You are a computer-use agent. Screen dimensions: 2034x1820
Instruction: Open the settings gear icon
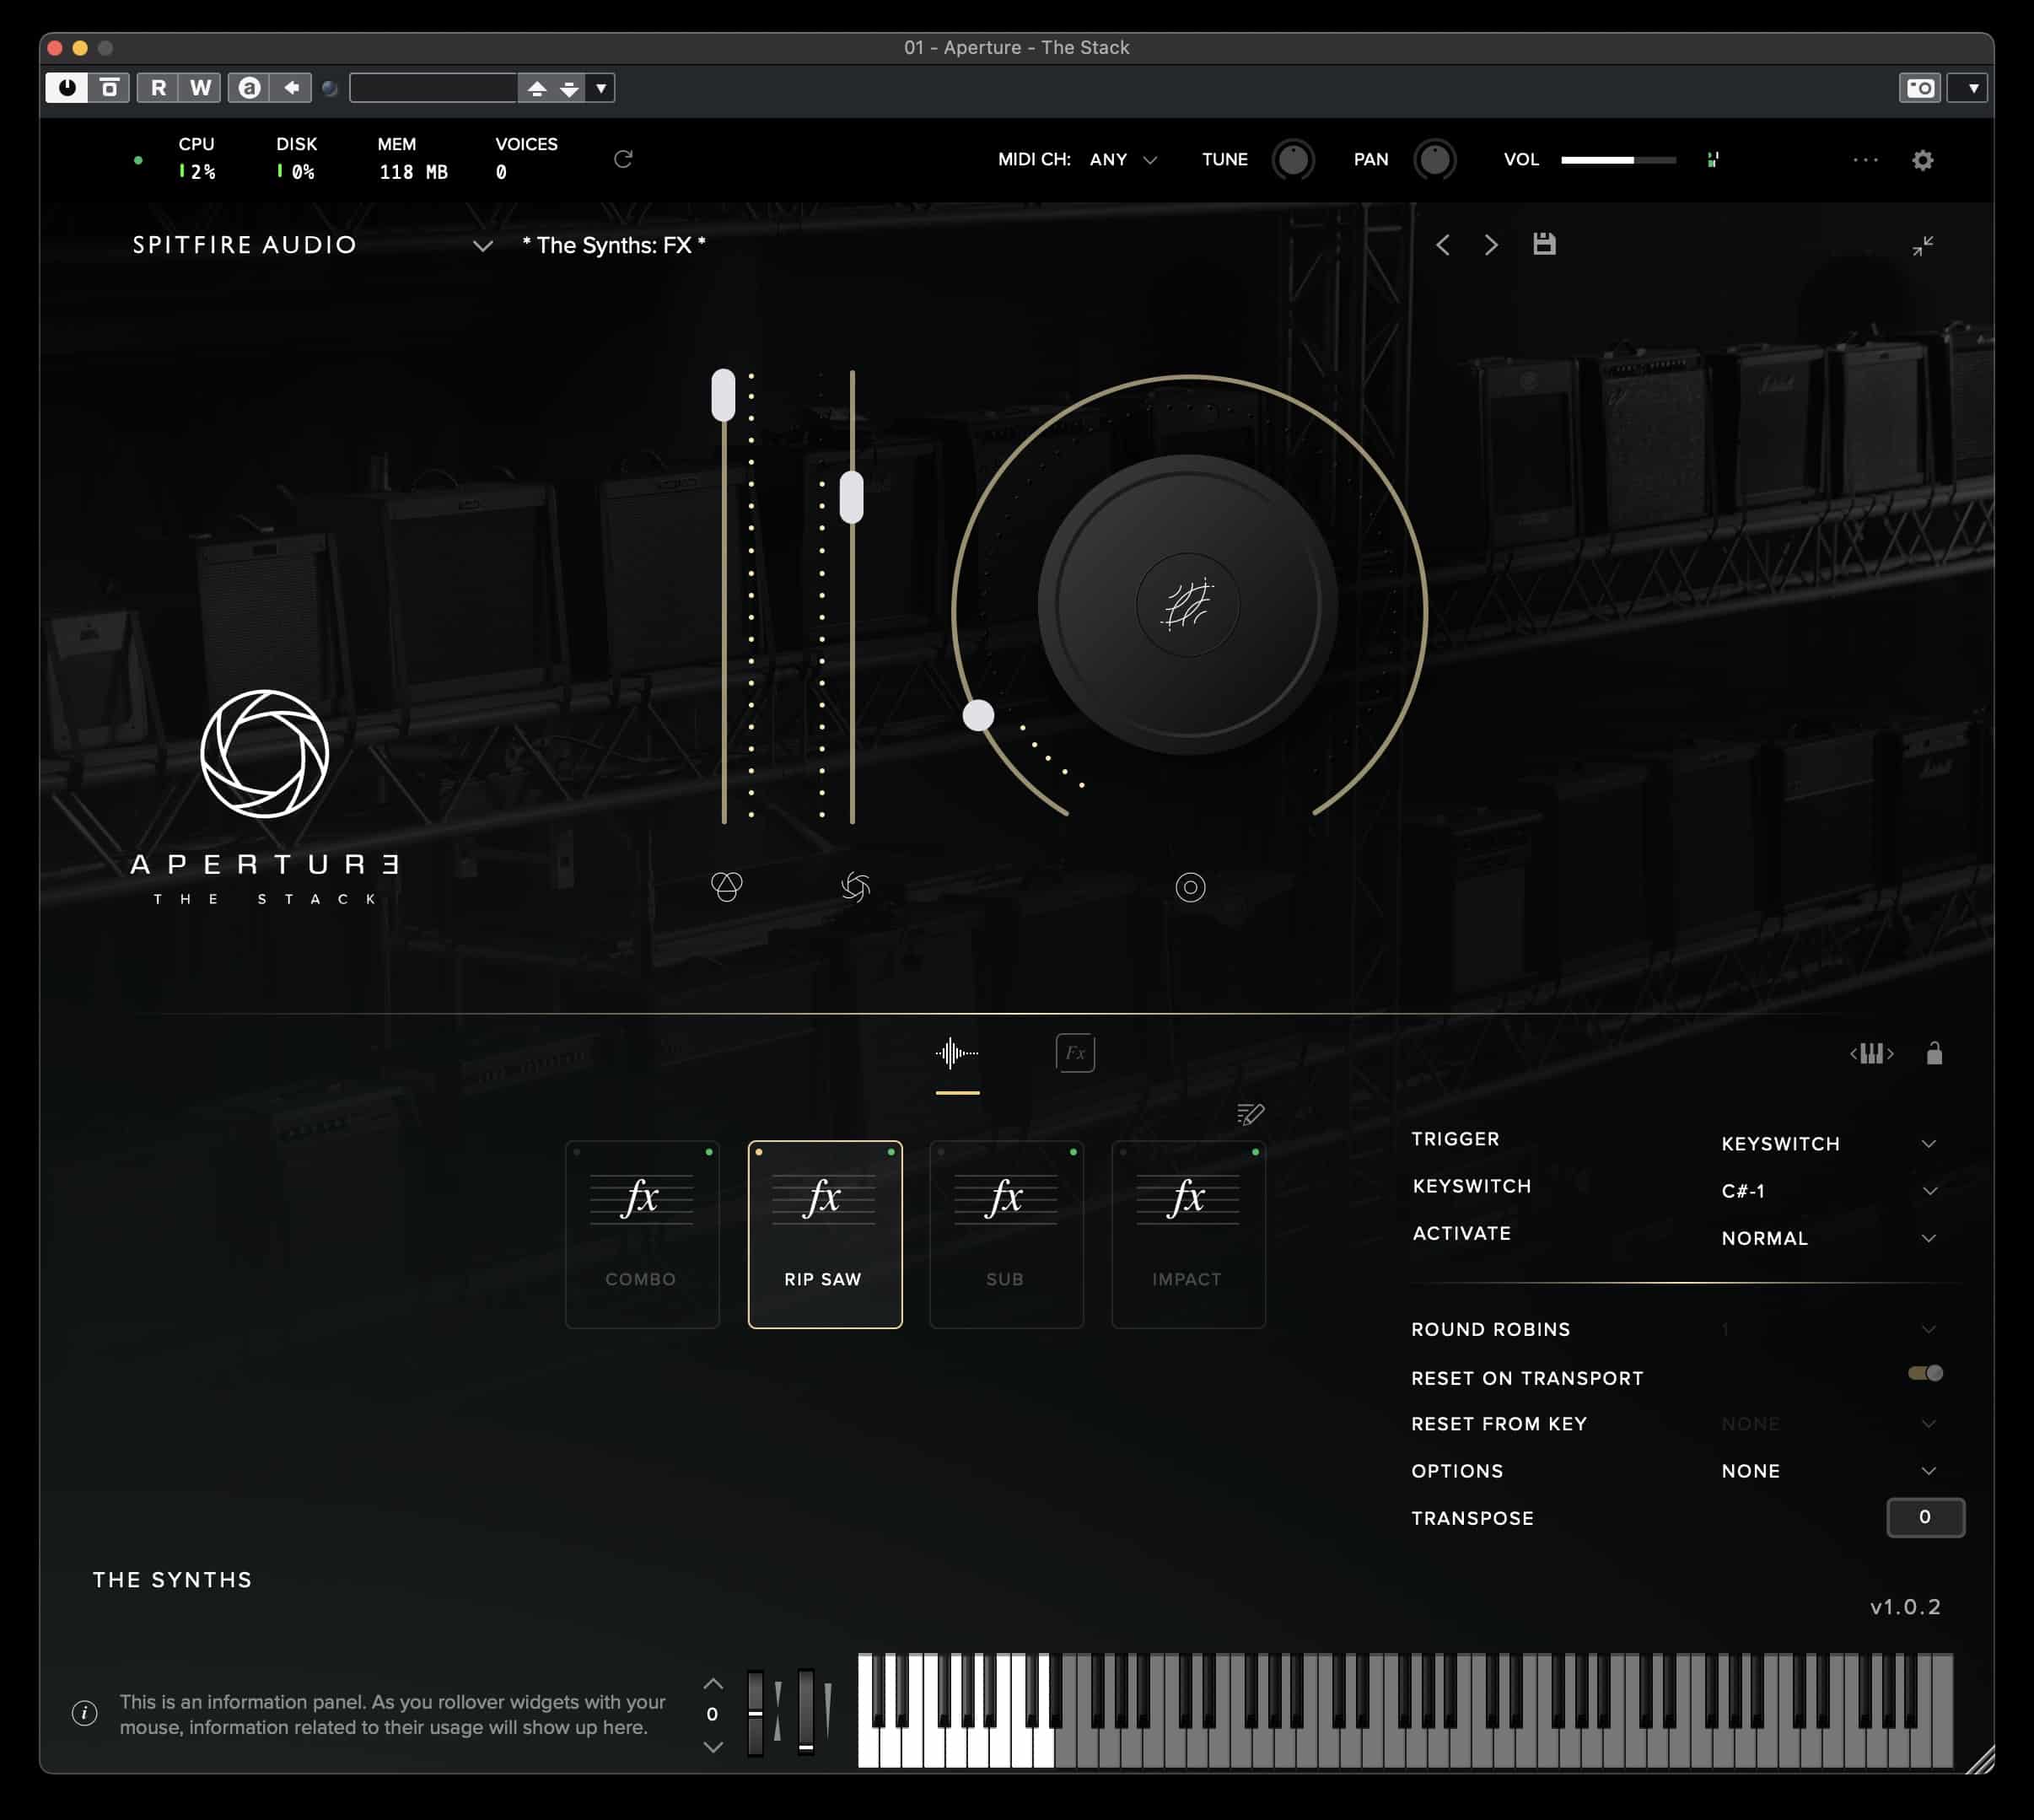[x=1922, y=160]
